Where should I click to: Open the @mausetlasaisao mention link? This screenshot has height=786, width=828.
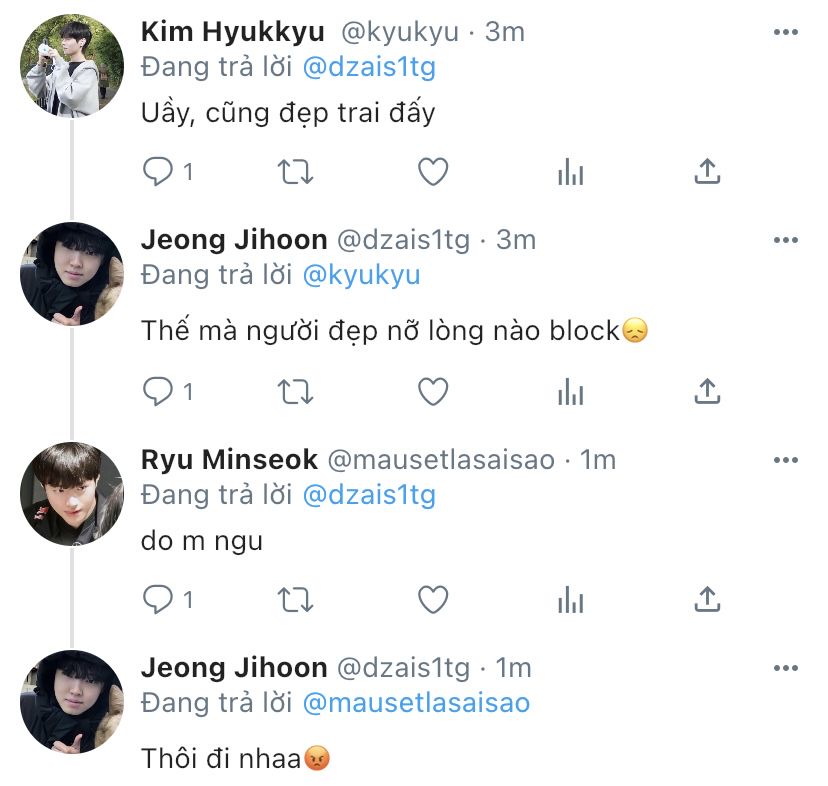[x=416, y=703]
